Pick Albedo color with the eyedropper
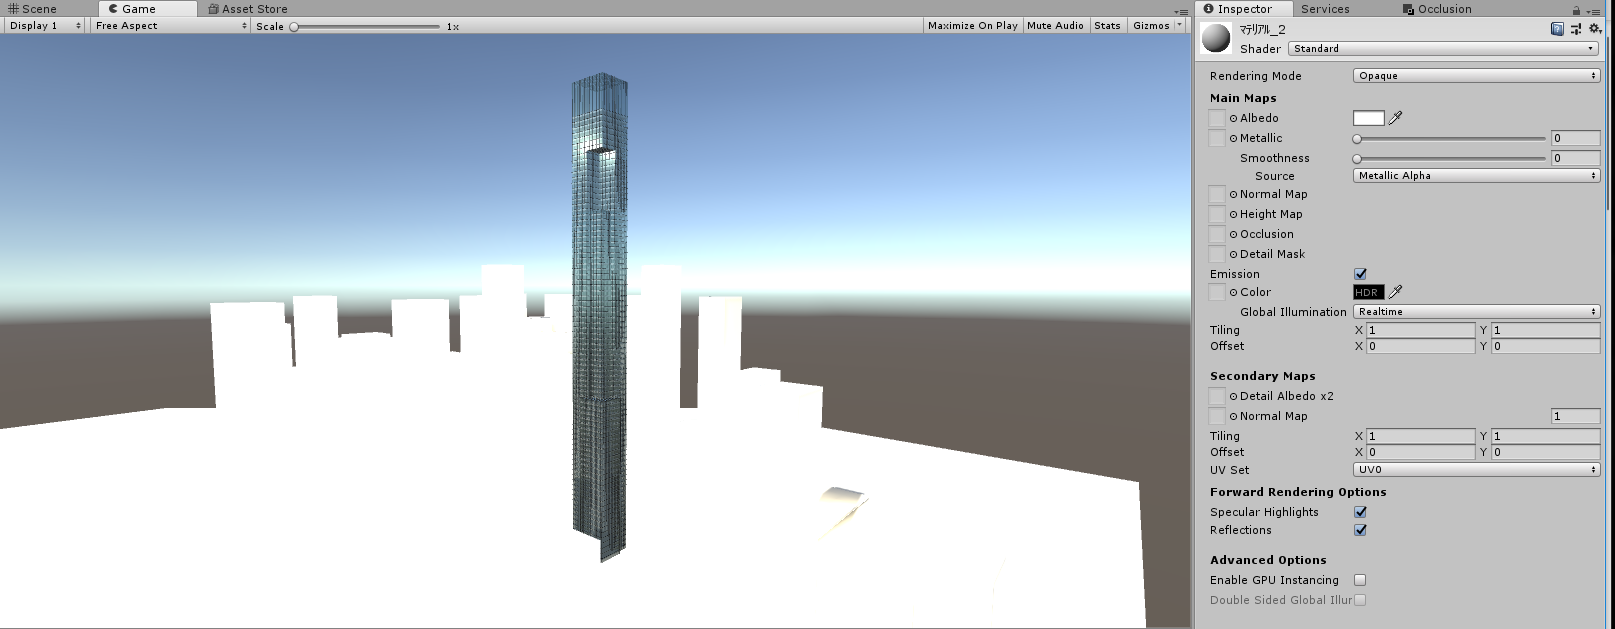 coord(1396,118)
